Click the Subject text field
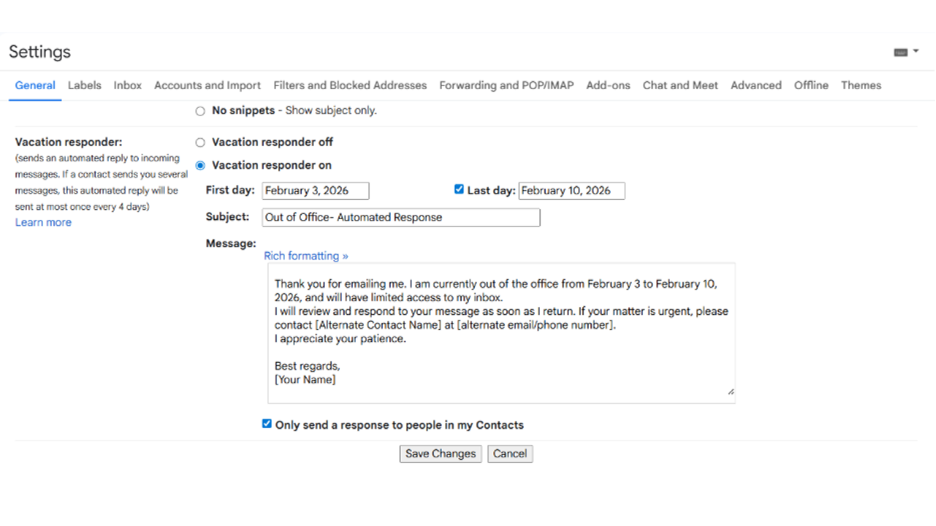The image size is (936, 526). [x=400, y=217]
